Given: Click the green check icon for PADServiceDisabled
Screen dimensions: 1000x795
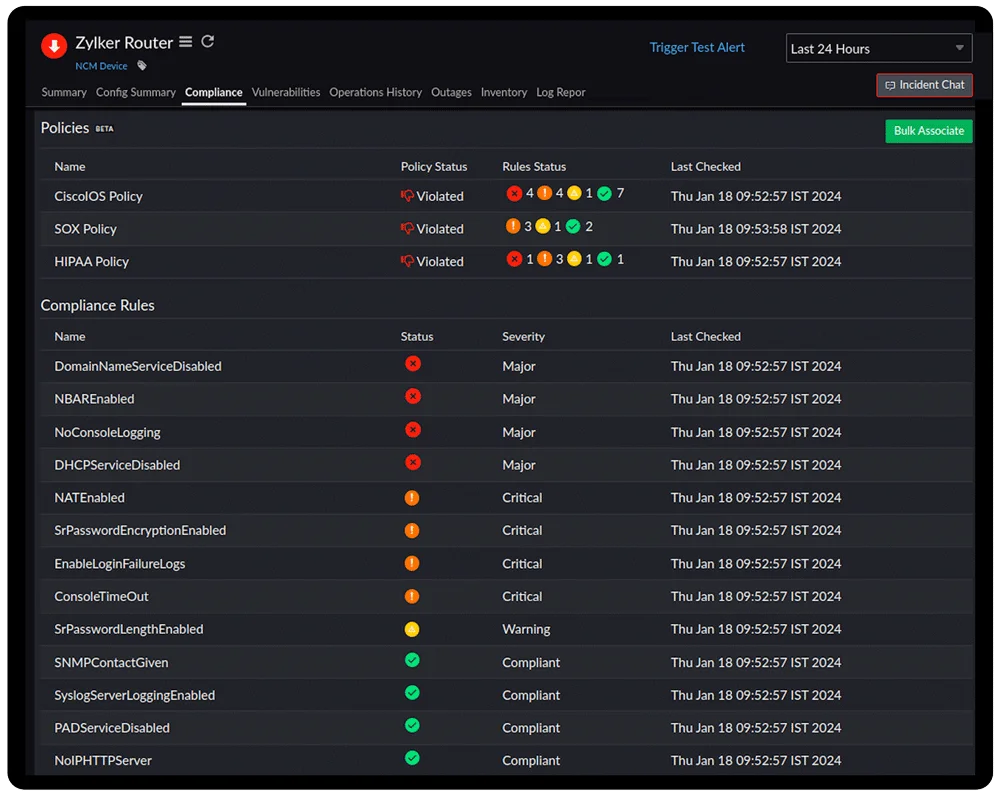Looking at the screenshot, I should pyautogui.click(x=412, y=726).
